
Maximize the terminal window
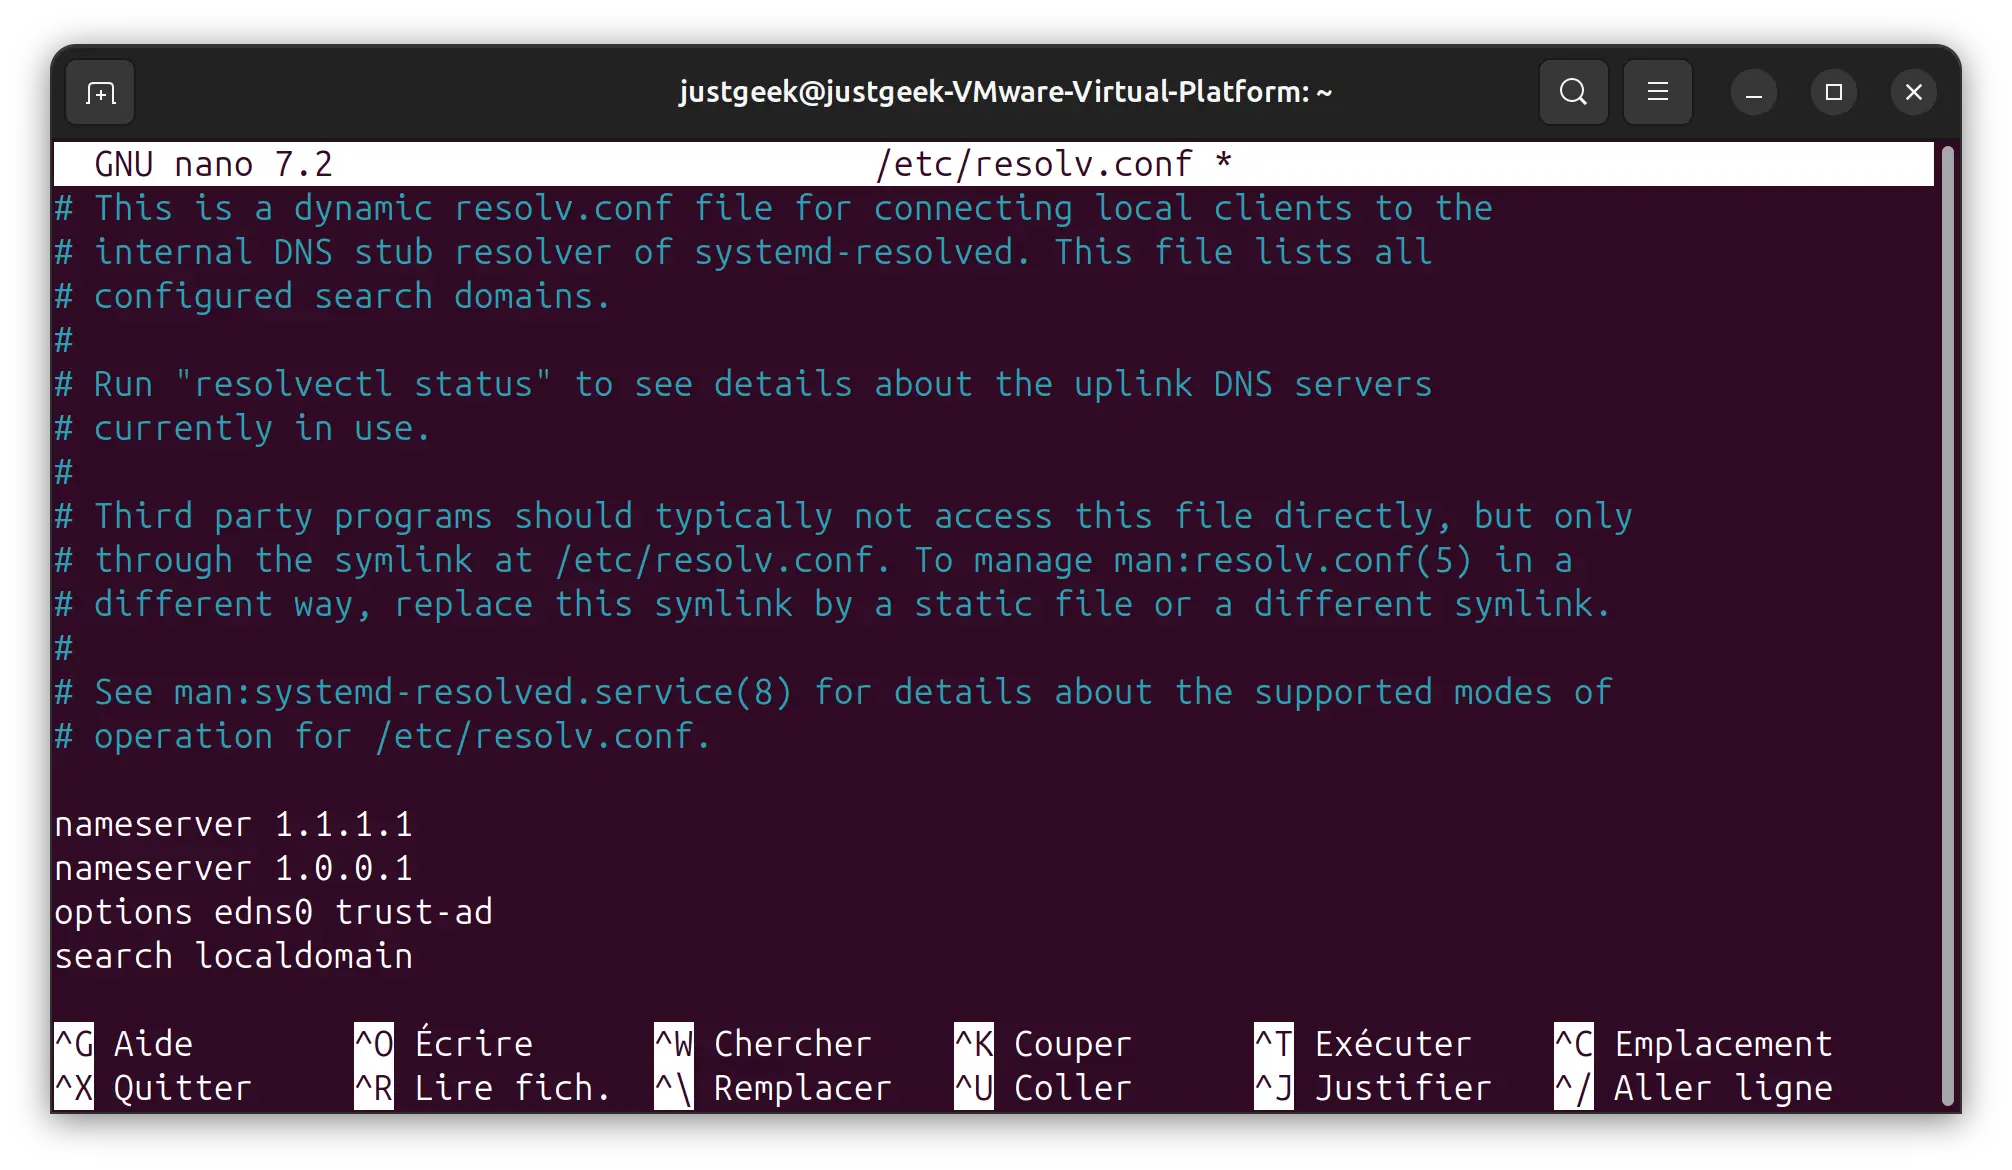point(1834,93)
